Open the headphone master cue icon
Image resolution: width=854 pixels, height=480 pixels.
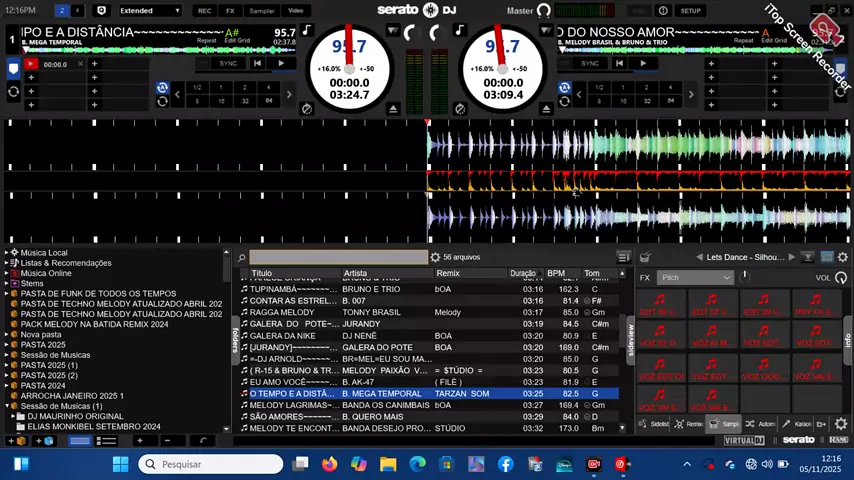pos(544,10)
